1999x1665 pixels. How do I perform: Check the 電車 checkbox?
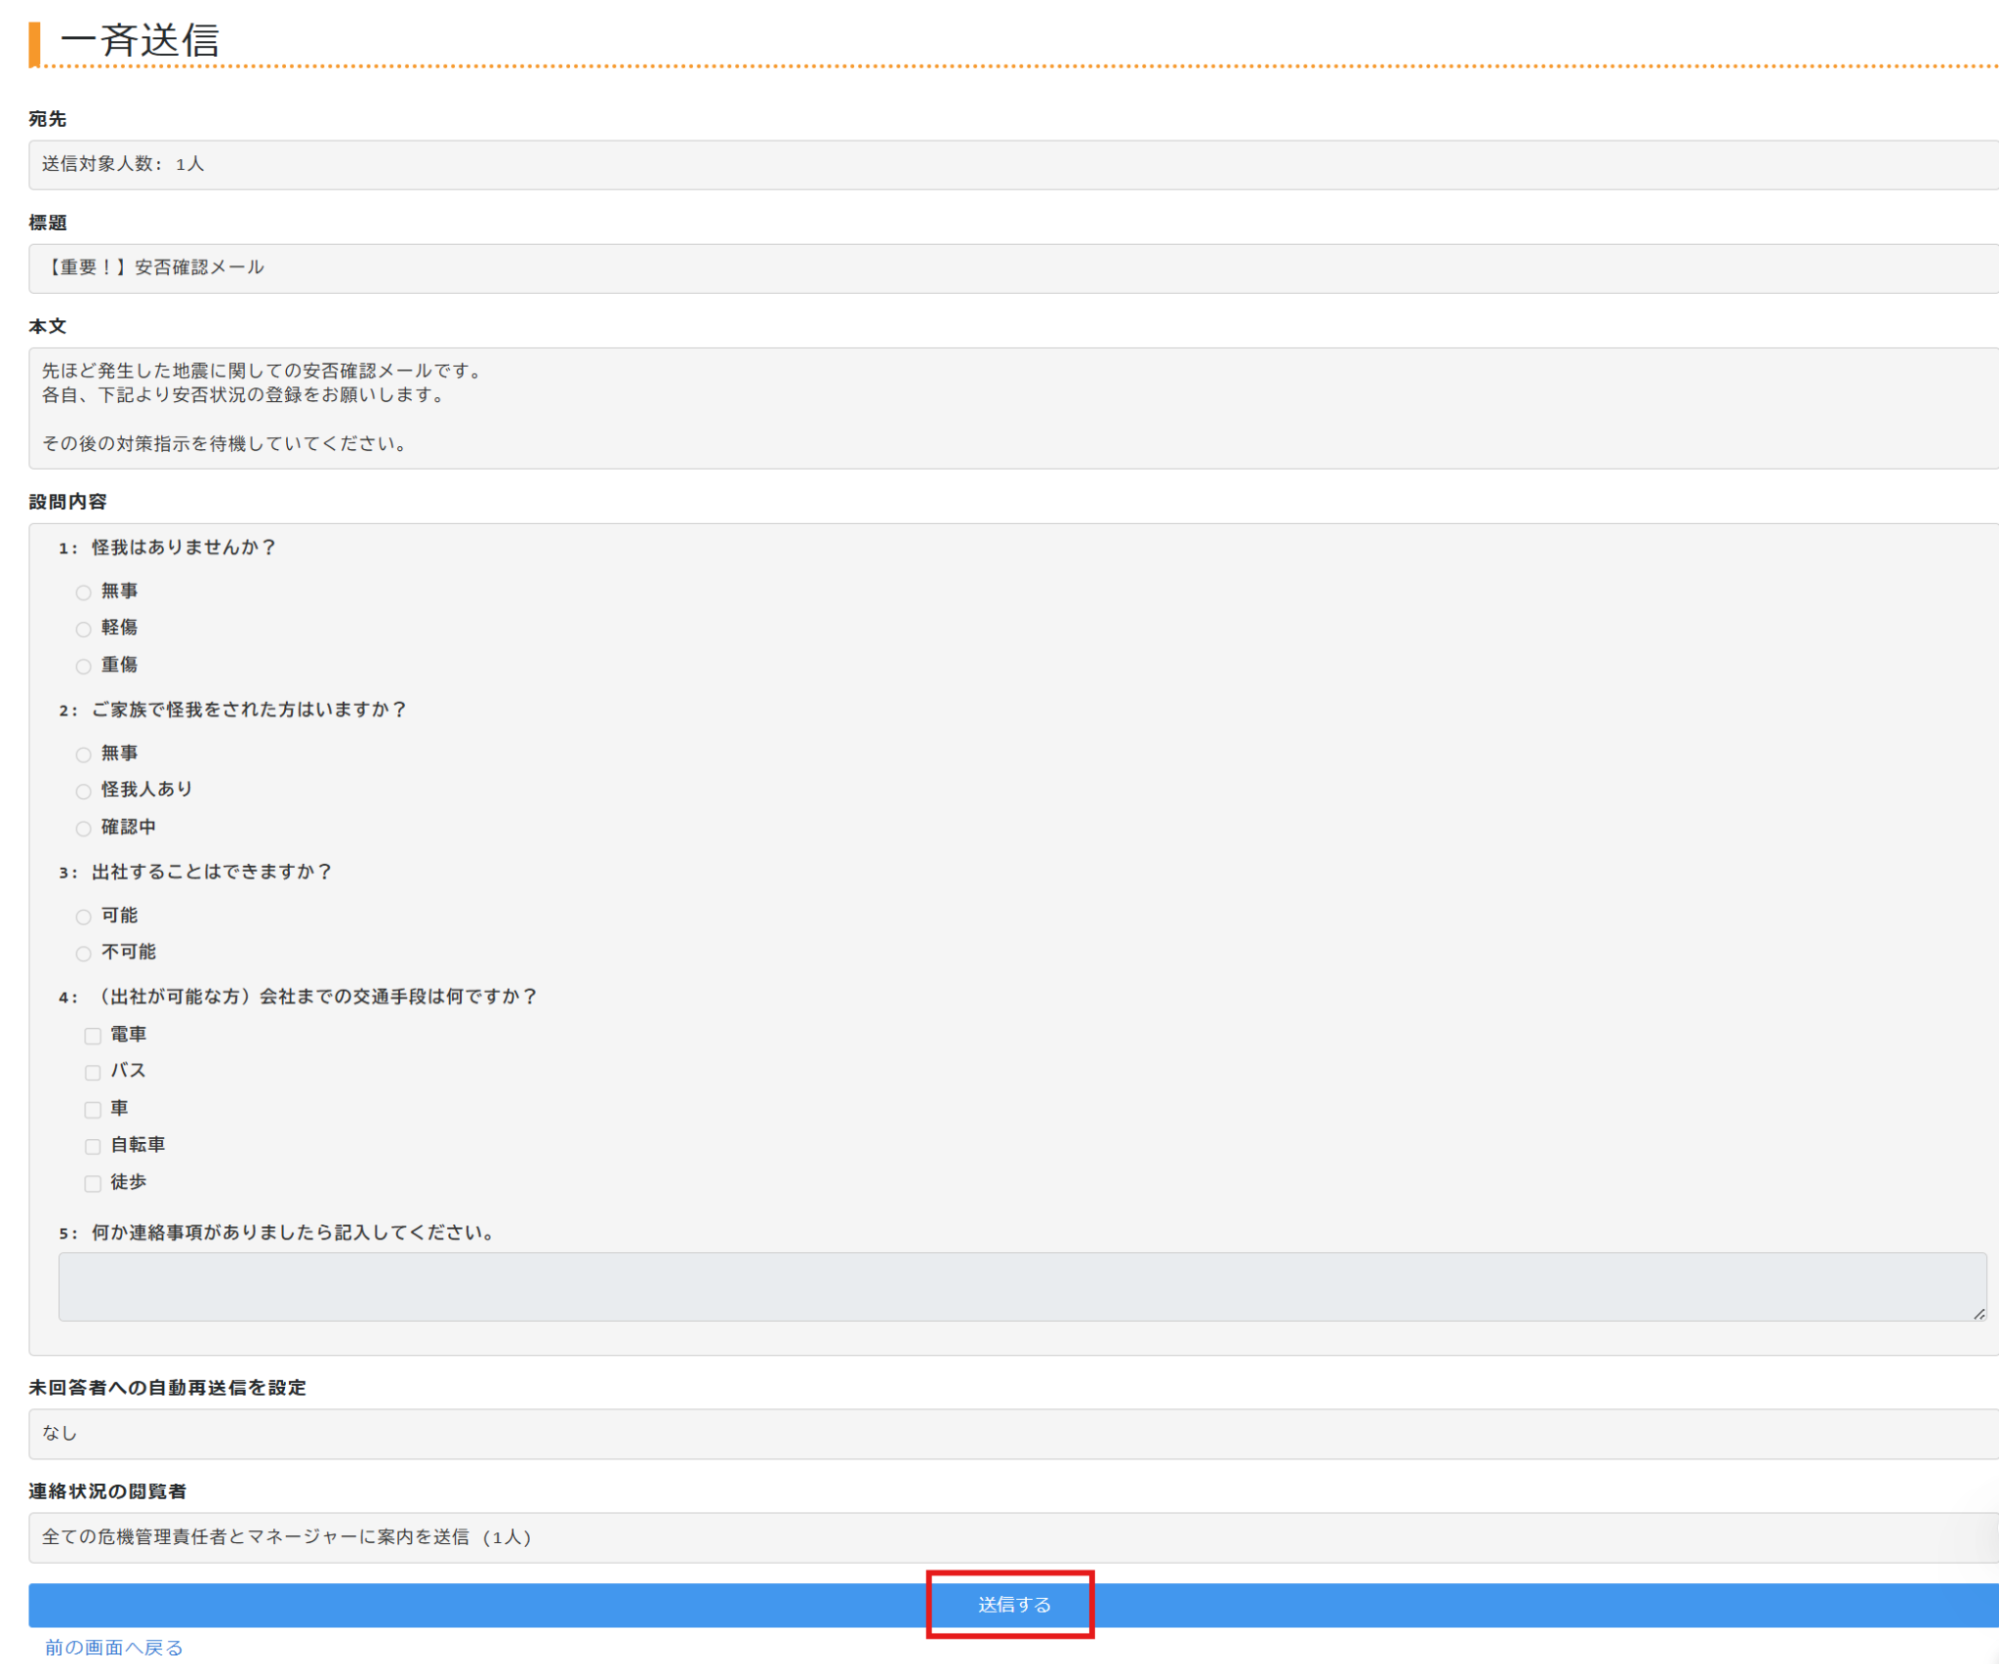click(x=93, y=1036)
